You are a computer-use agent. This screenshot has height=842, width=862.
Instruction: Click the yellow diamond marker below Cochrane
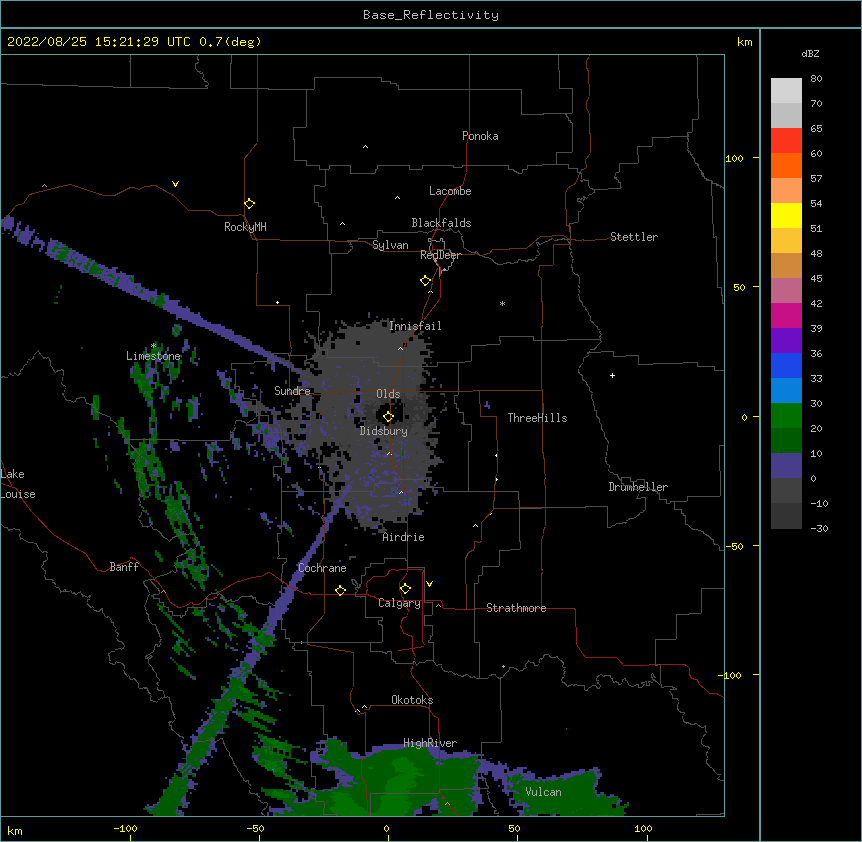pos(340,590)
